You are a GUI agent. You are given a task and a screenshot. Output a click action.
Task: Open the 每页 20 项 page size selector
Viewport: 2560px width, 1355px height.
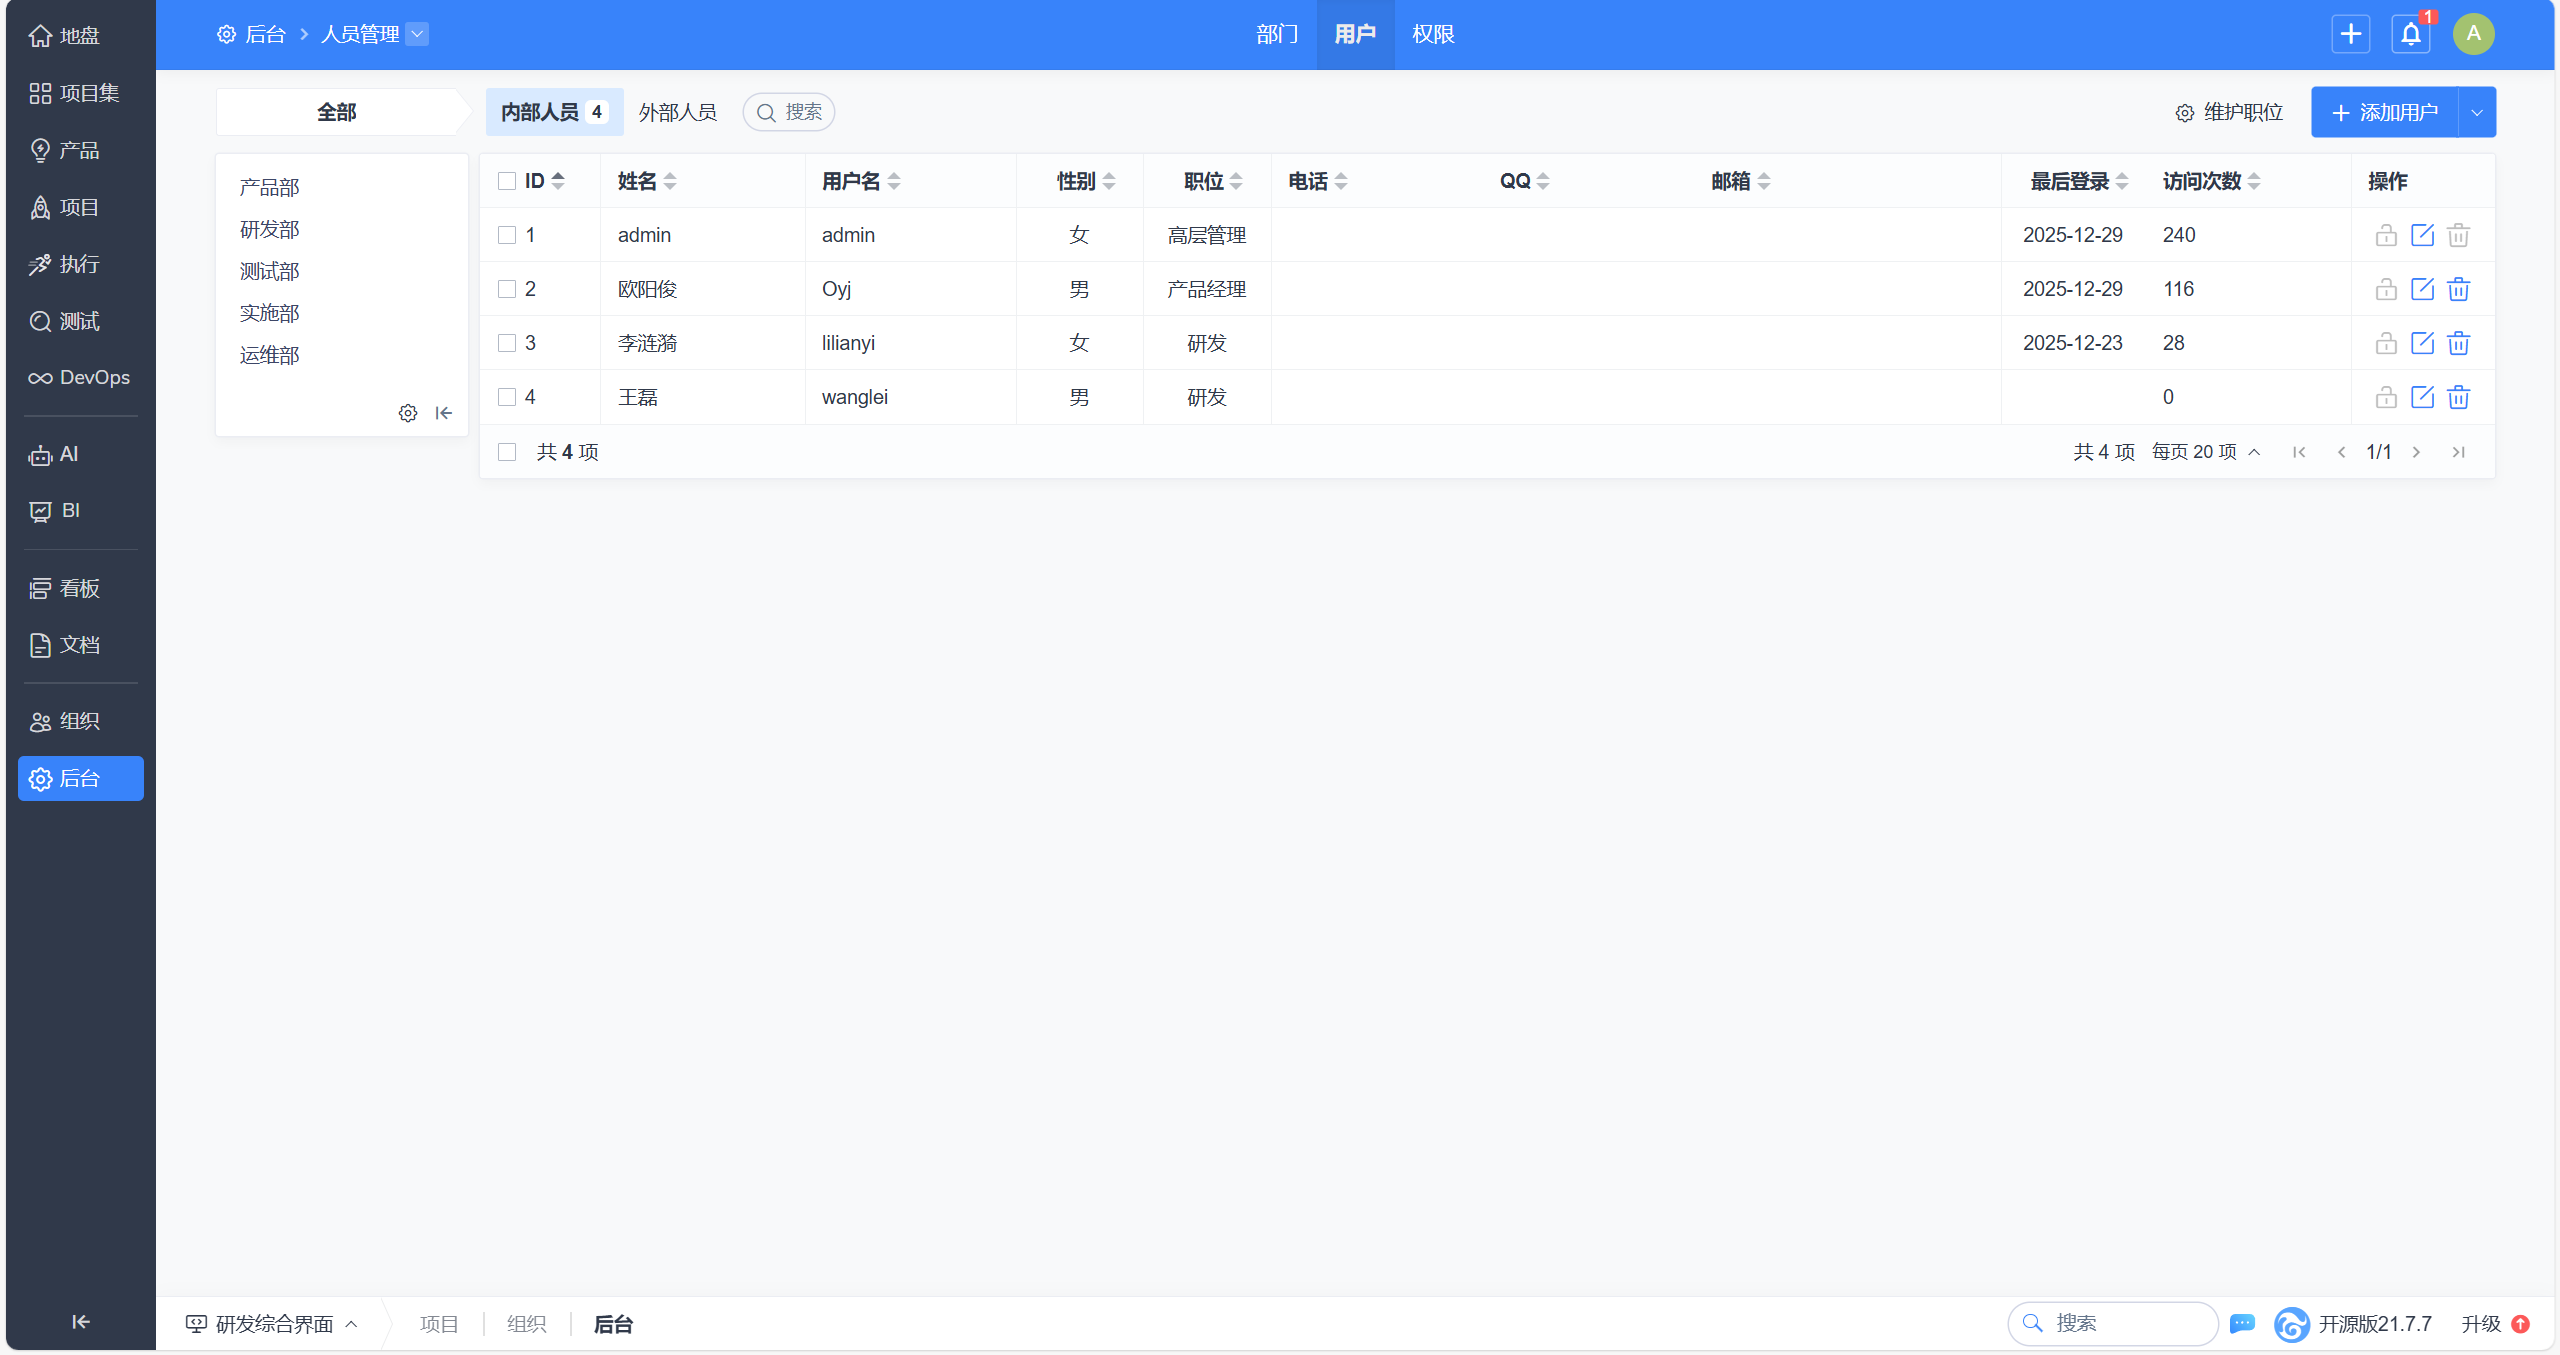click(x=2205, y=452)
